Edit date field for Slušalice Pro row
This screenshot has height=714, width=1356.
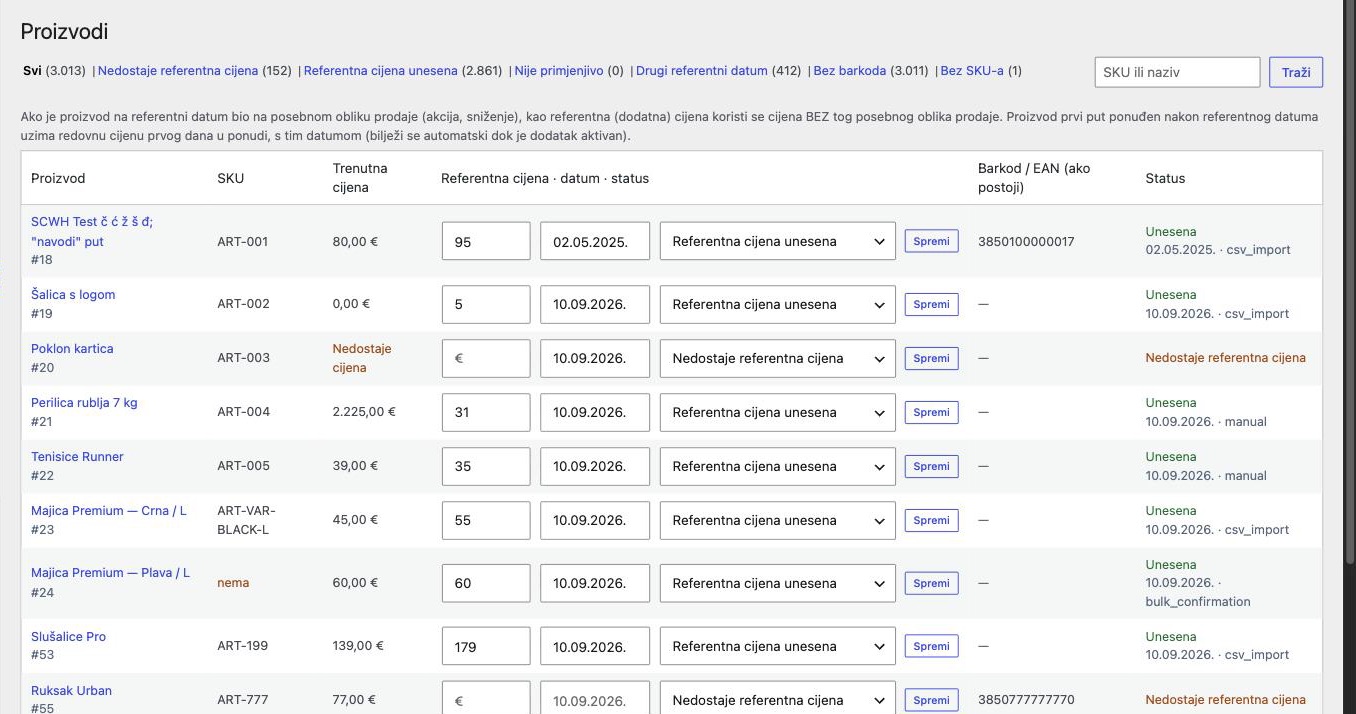click(595, 646)
